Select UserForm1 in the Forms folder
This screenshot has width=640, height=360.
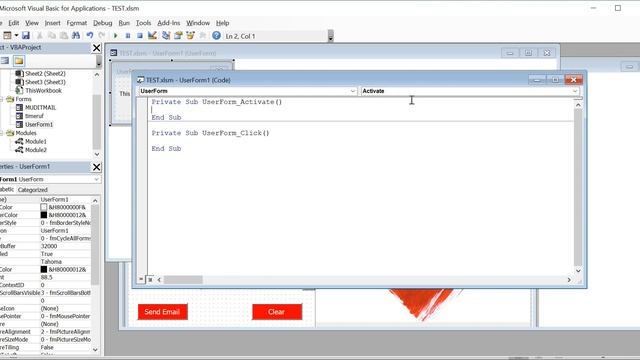(x=39, y=125)
